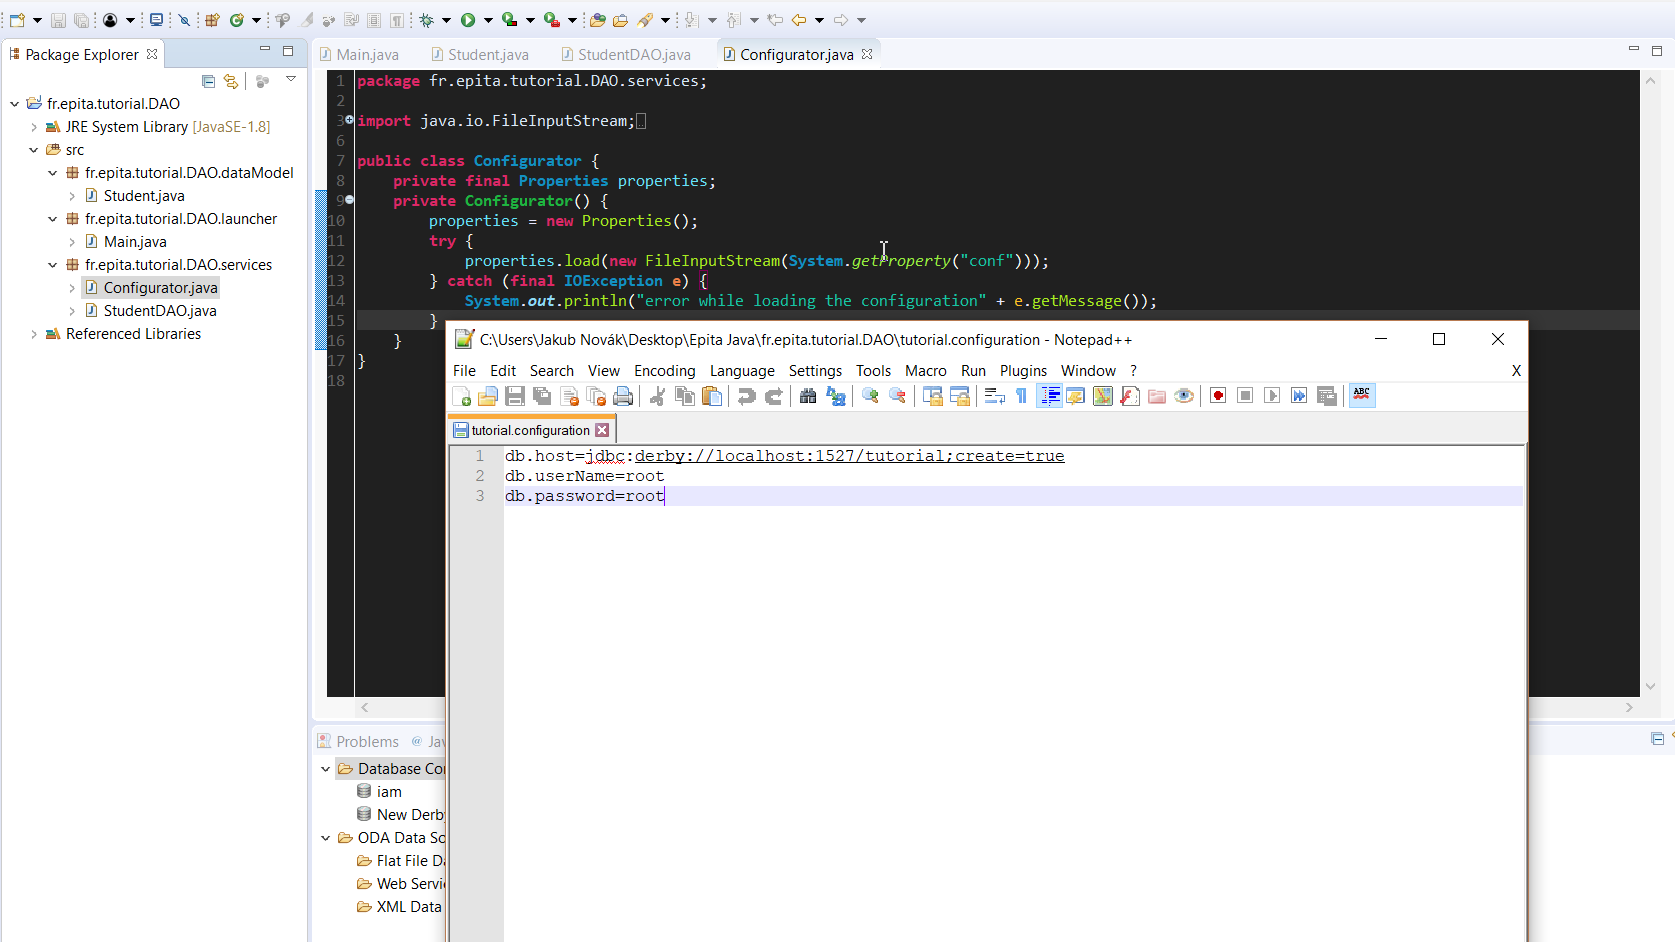Viewport: 1675px width, 942px height.
Task: Collapse the ODA Data Sources node
Action: coord(326,838)
